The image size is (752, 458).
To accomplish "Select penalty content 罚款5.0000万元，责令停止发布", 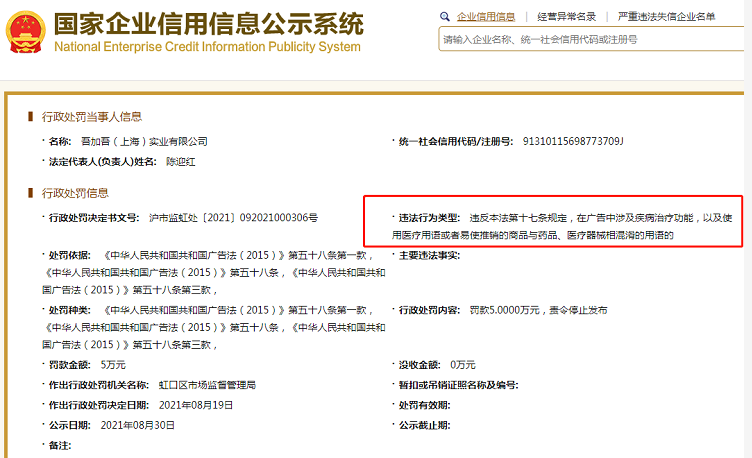I will click(538, 310).
